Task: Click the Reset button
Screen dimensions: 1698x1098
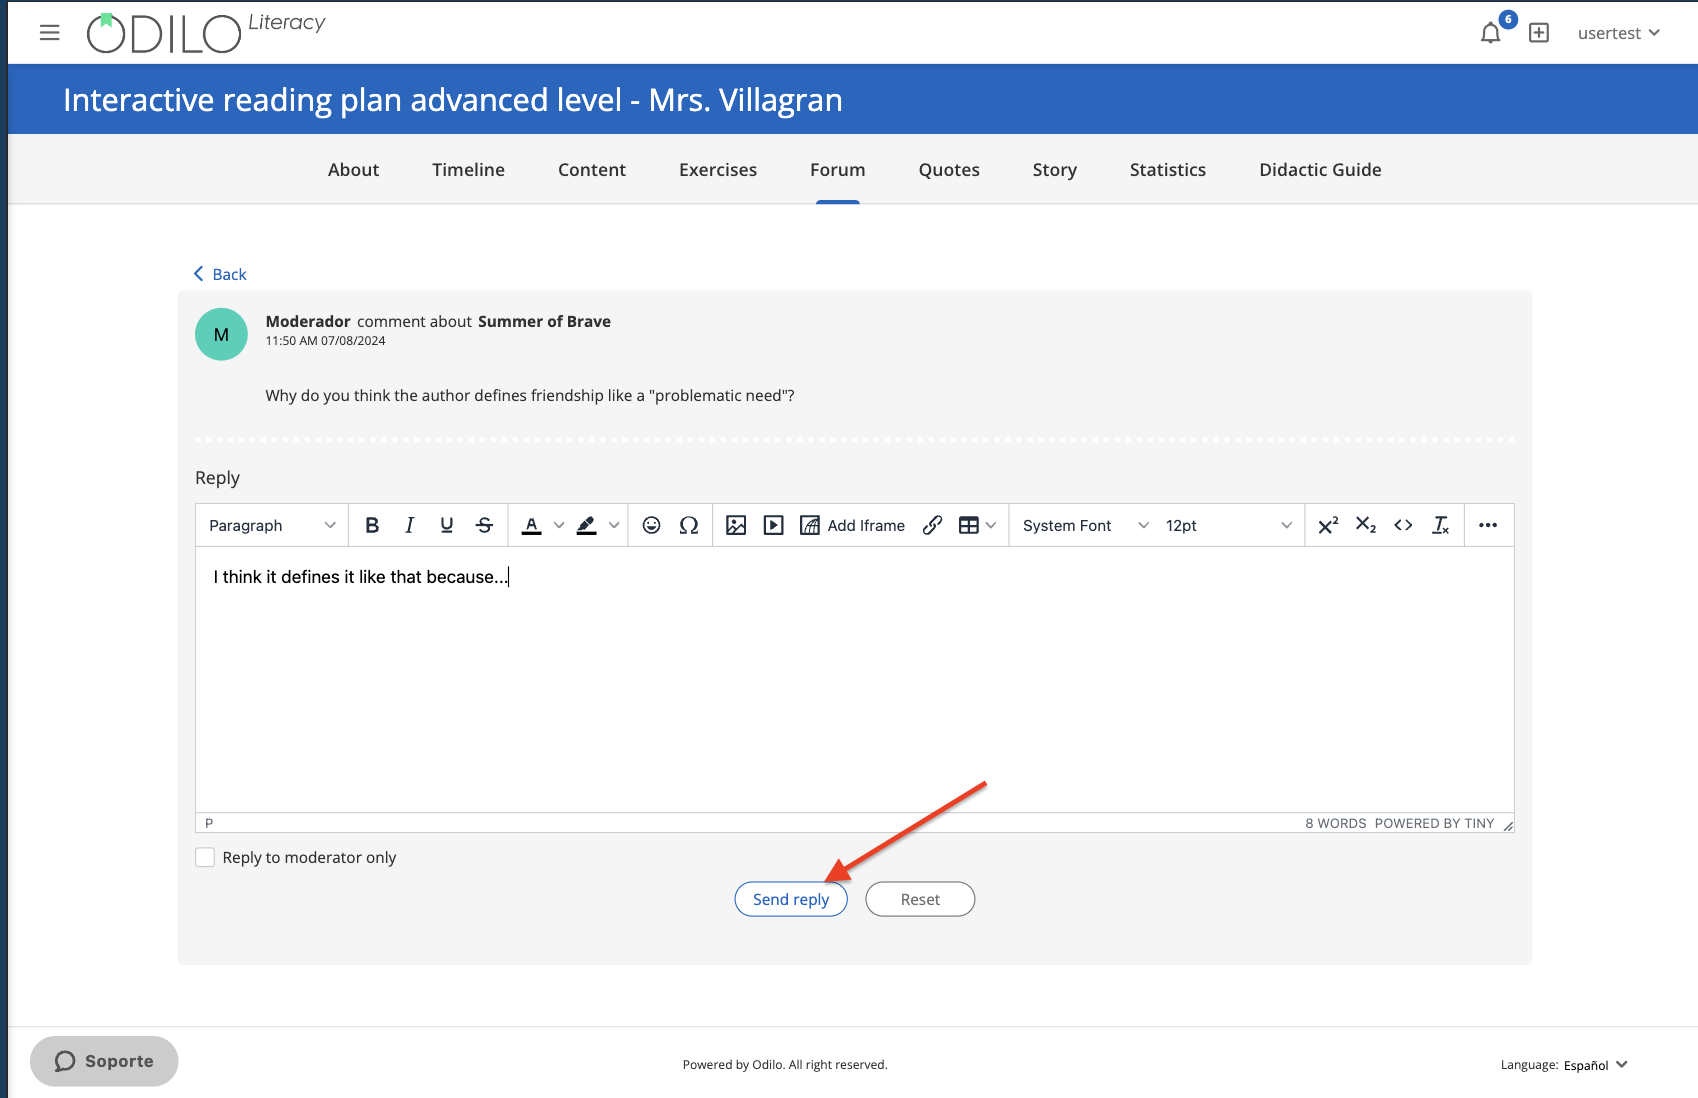Action: (920, 899)
